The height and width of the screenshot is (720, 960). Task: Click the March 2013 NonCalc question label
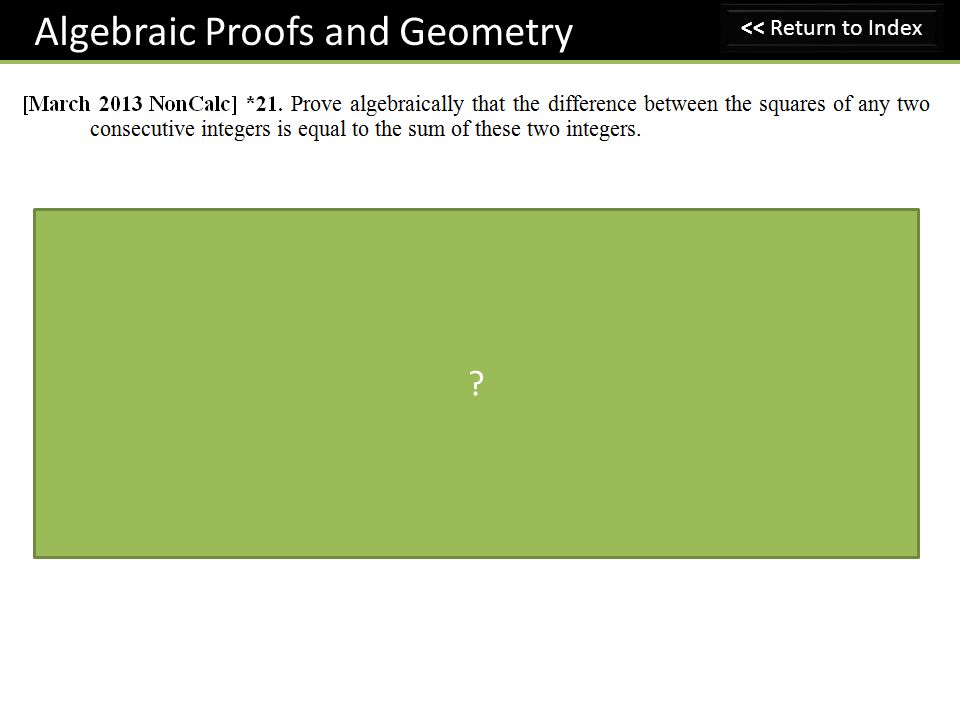click(x=130, y=104)
